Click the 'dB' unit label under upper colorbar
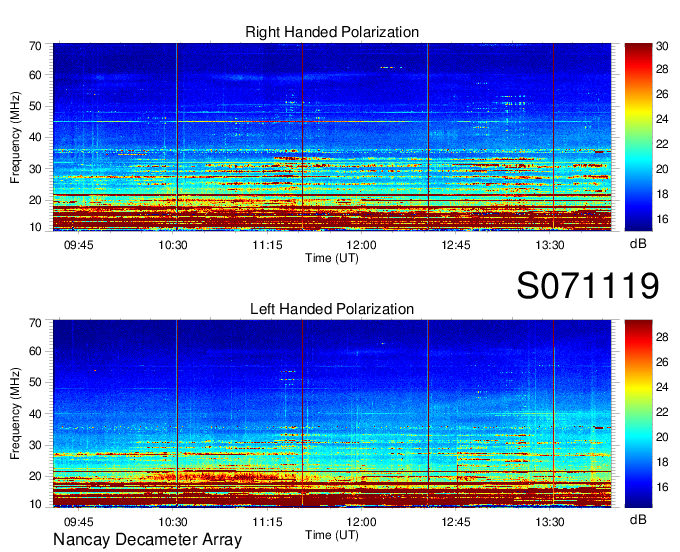 point(638,244)
